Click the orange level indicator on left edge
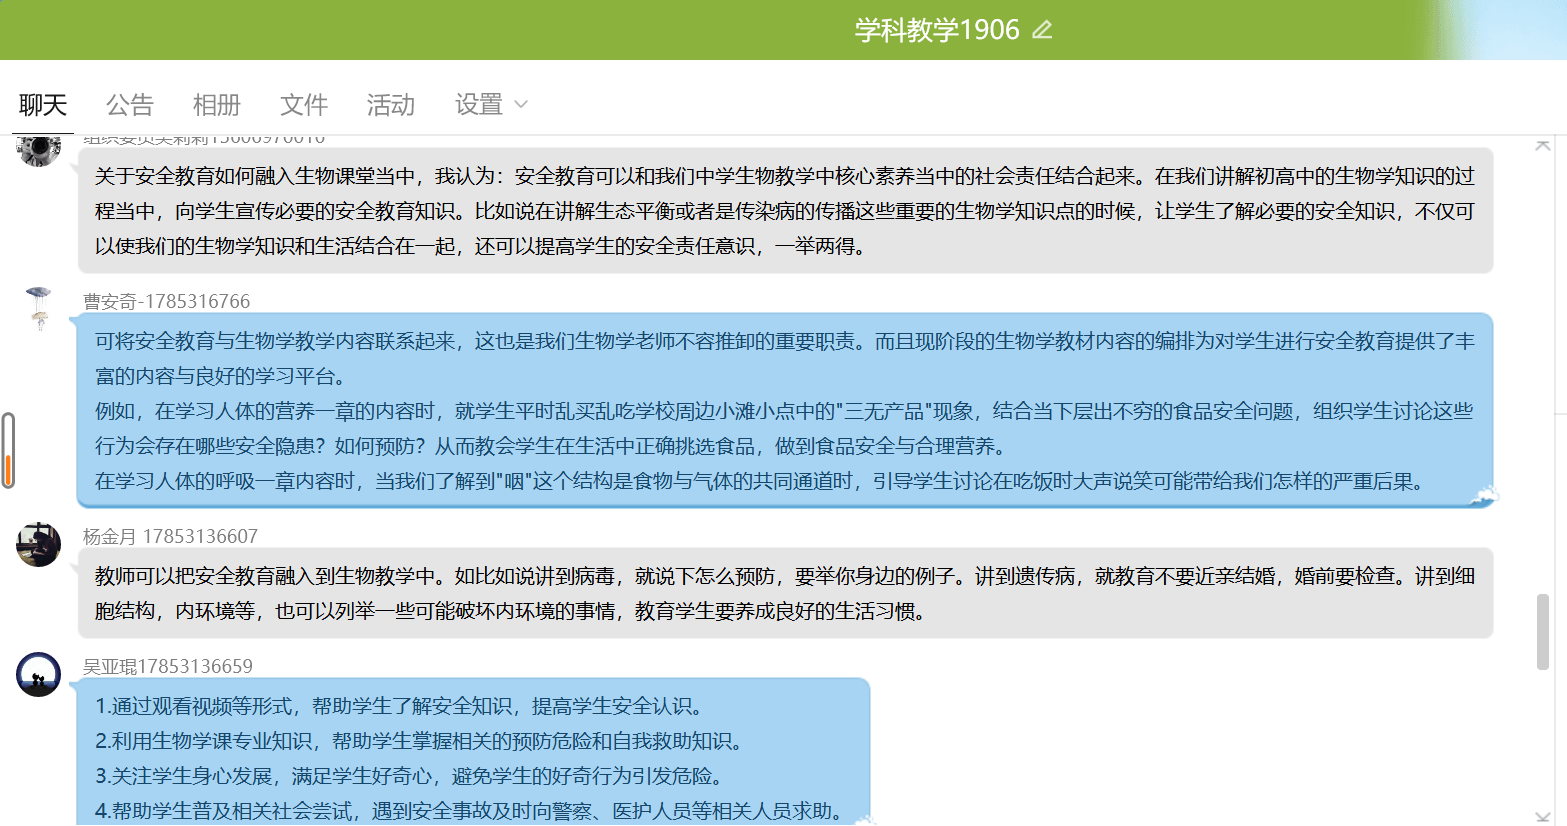Image resolution: width=1567 pixels, height=826 pixels. [8, 468]
